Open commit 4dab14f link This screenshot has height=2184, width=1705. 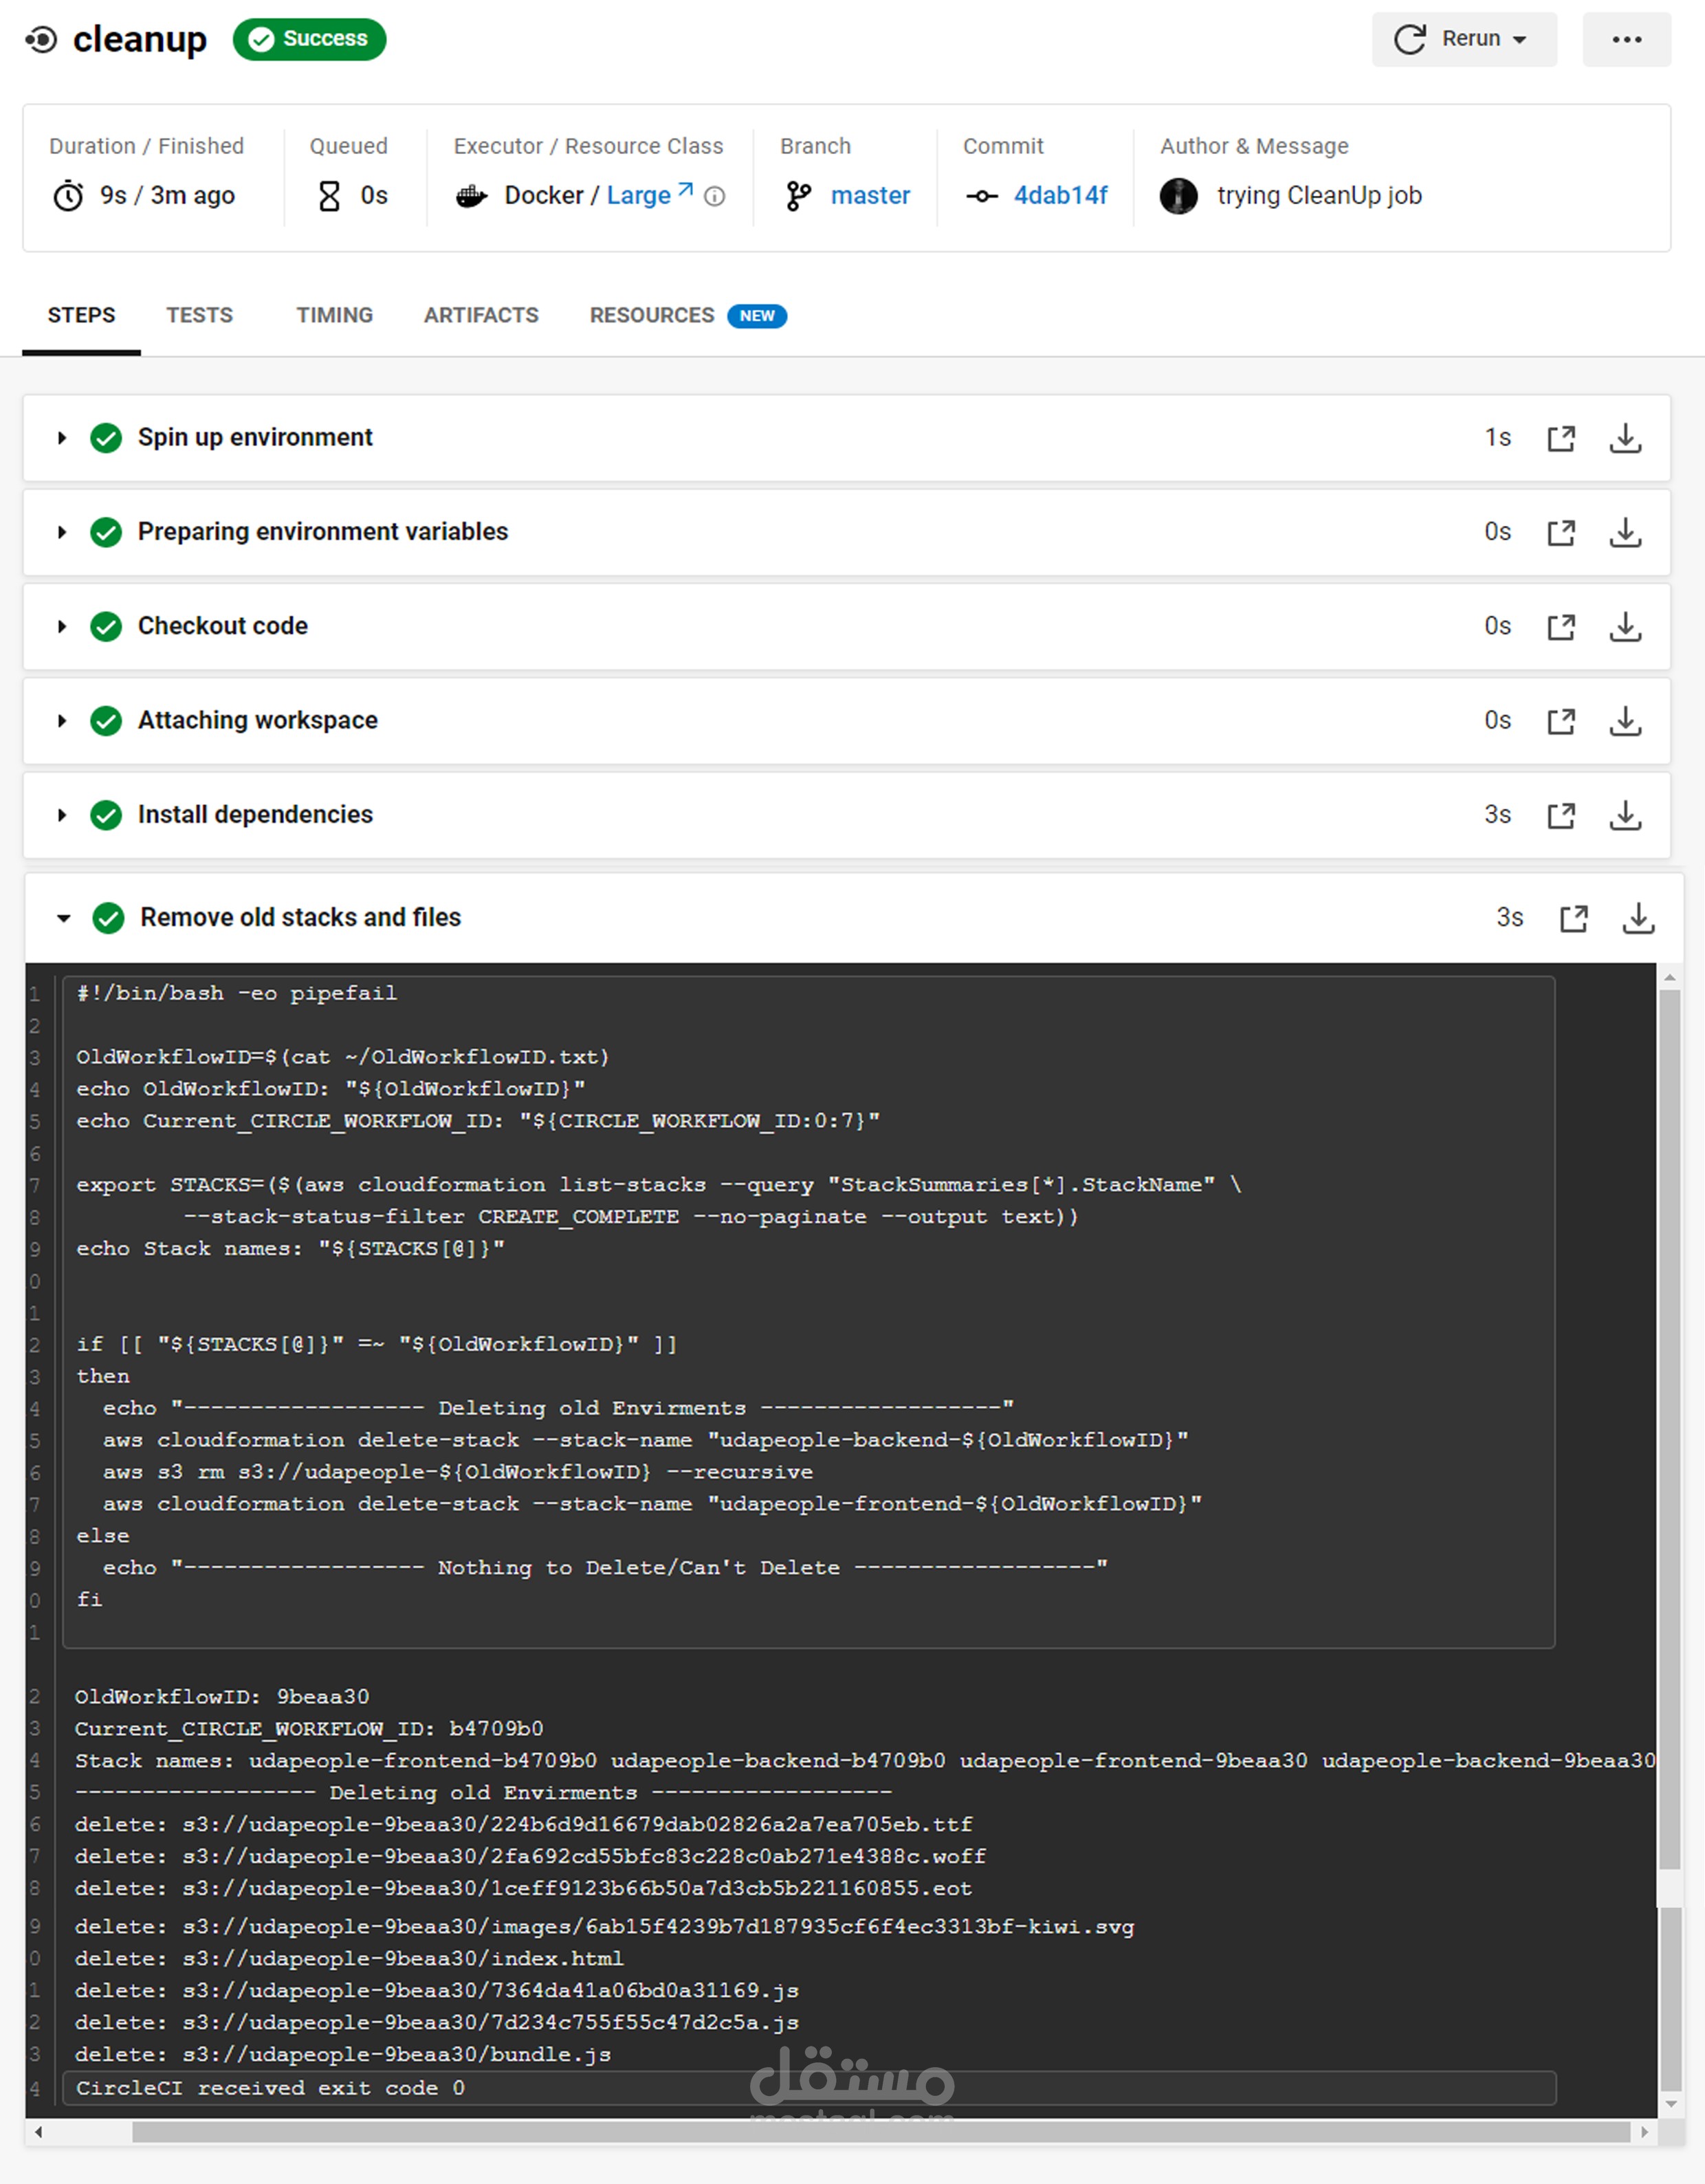(x=1060, y=196)
